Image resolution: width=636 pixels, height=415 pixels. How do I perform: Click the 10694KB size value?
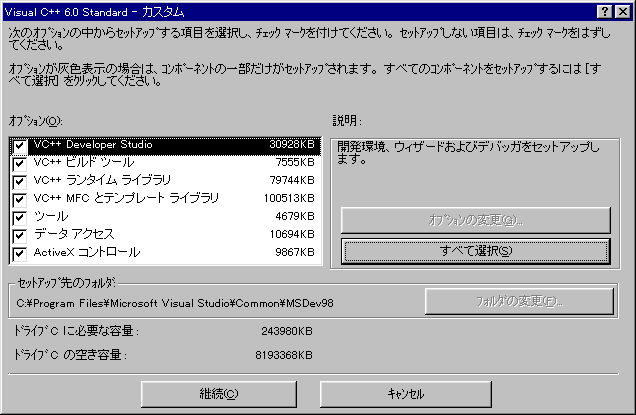pos(292,234)
